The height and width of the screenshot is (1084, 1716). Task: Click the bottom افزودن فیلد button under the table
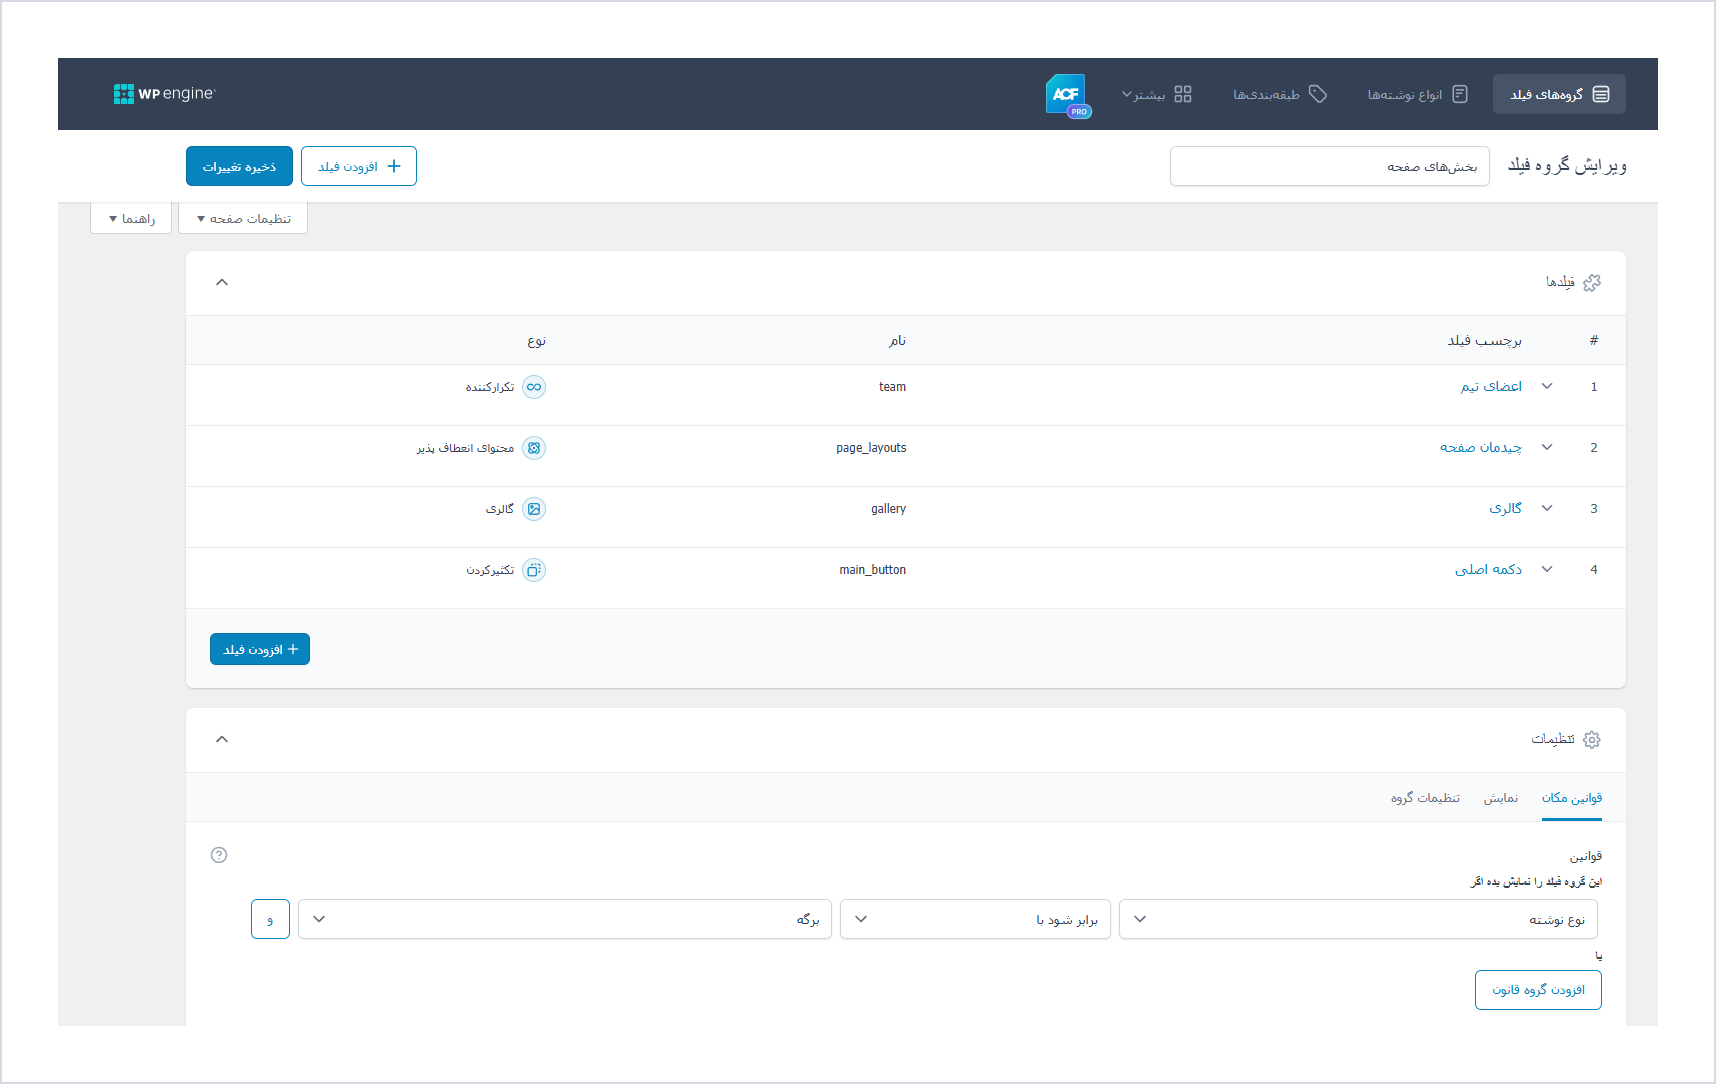click(260, 649)
